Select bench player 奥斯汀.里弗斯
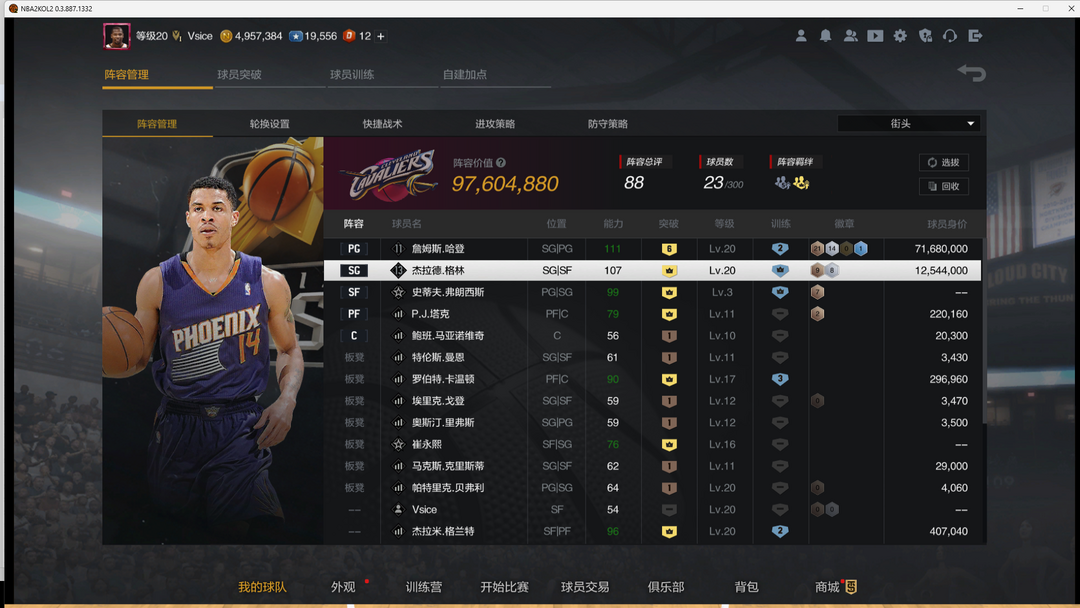The image size is (1080, 608). tap(652, 422)
